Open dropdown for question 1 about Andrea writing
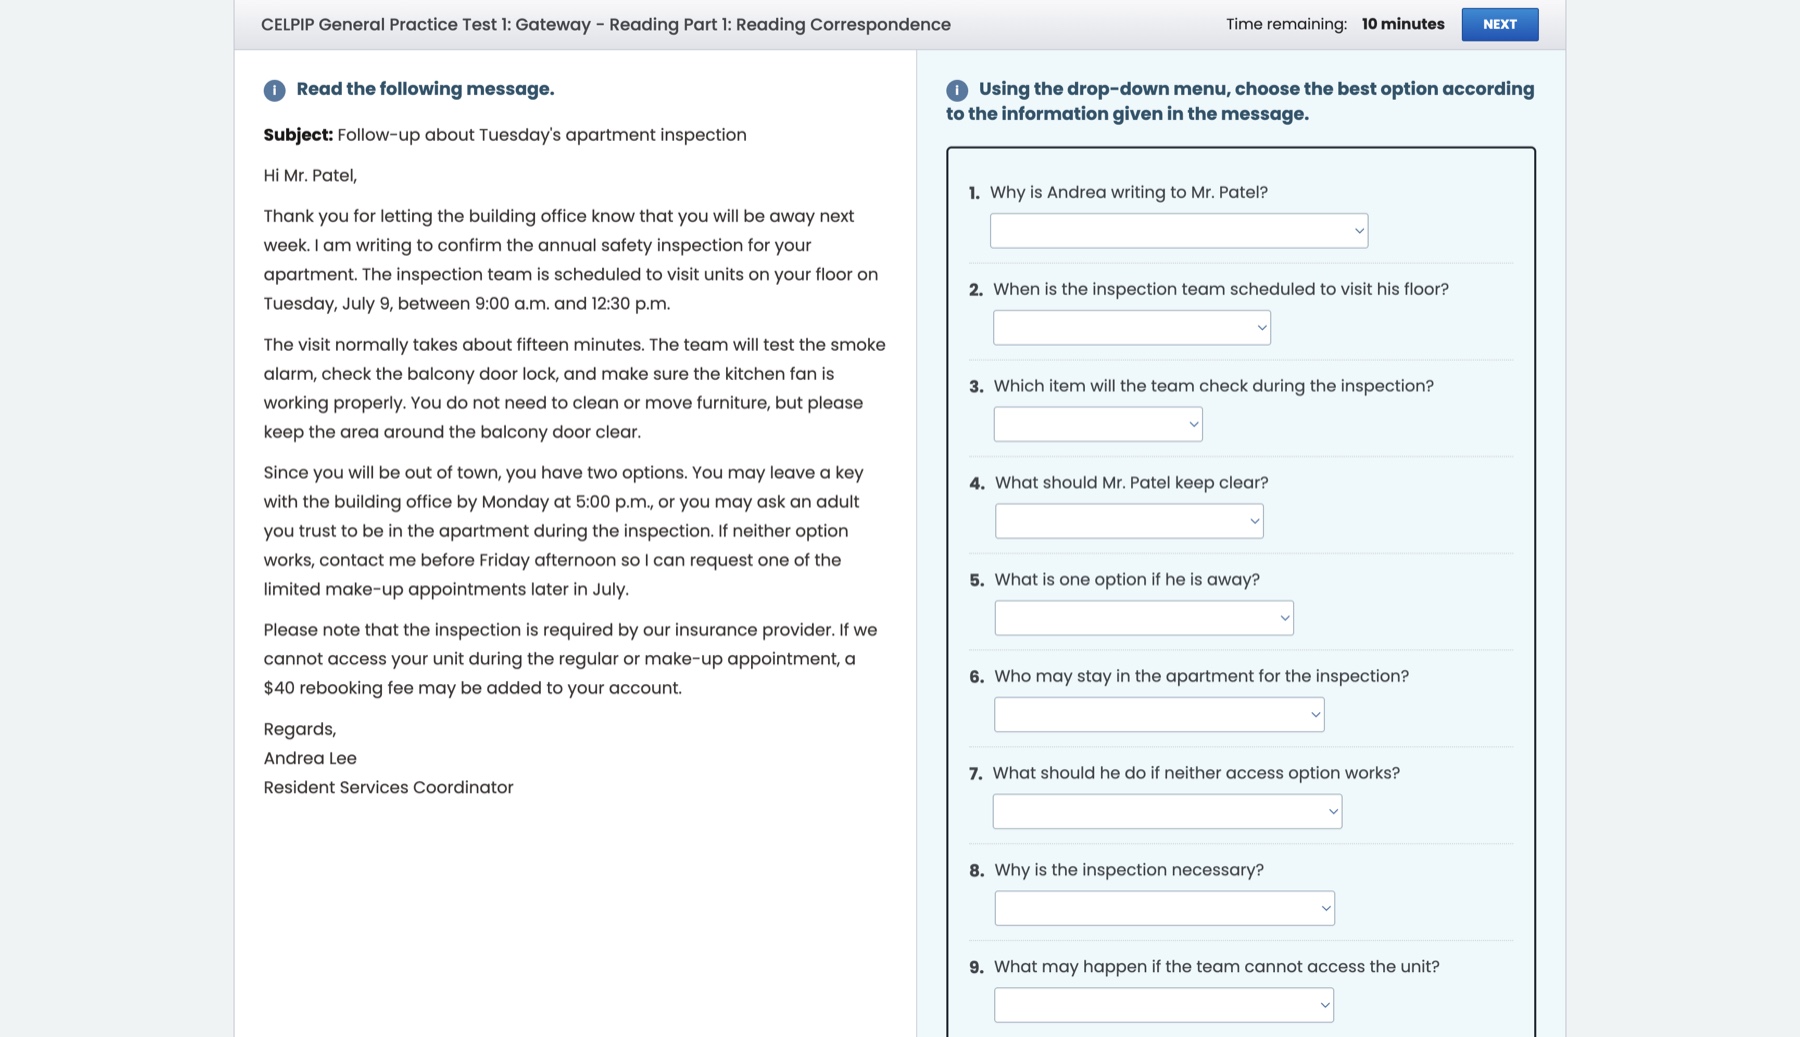This screenshot has width=1800, height=1037. point(1178,231)
